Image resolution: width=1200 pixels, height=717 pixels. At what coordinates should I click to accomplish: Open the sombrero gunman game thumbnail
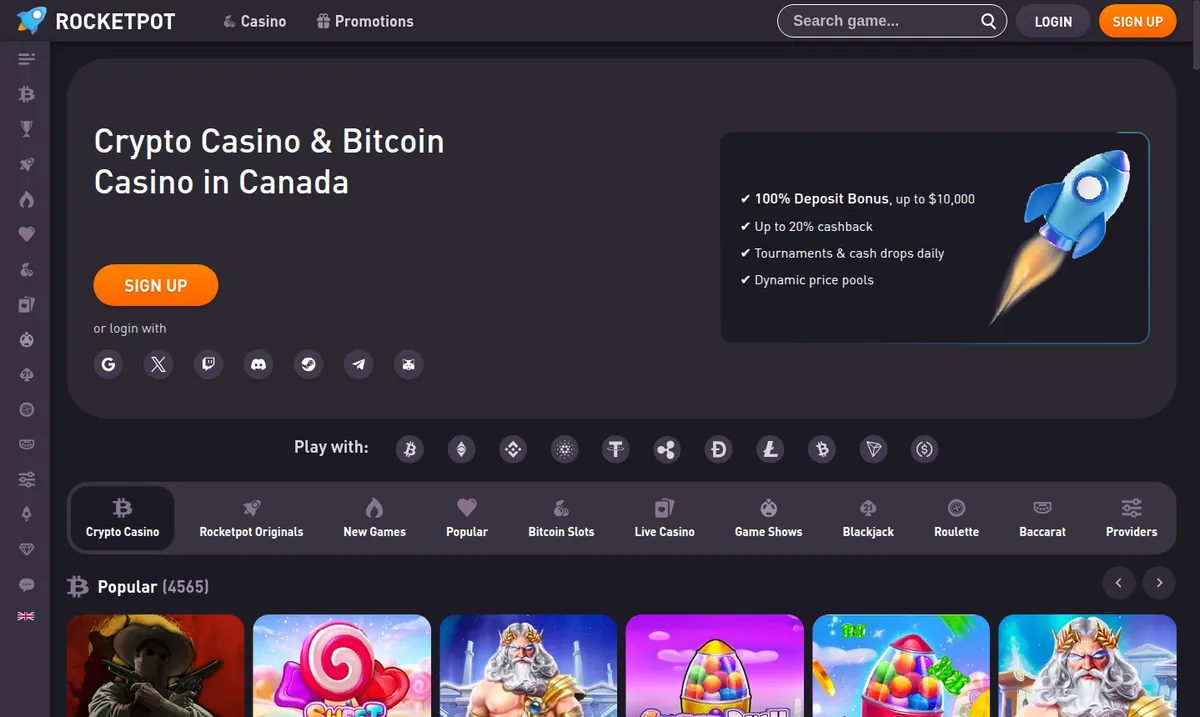pyautogui.click(x=156, y=666)
